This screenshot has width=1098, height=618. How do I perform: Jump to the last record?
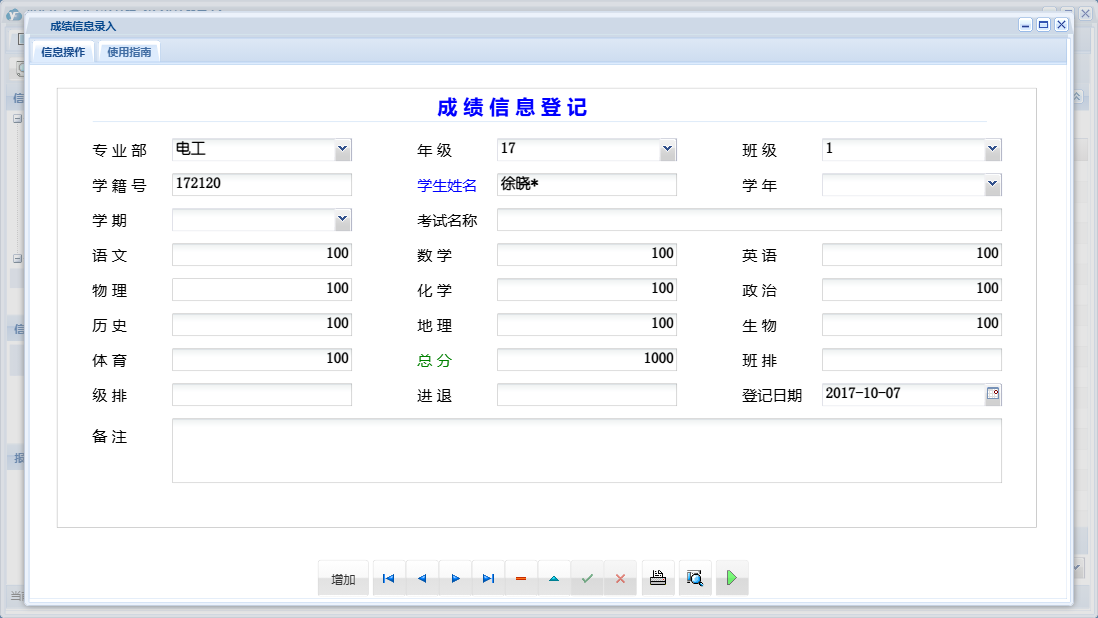point(487,578)
